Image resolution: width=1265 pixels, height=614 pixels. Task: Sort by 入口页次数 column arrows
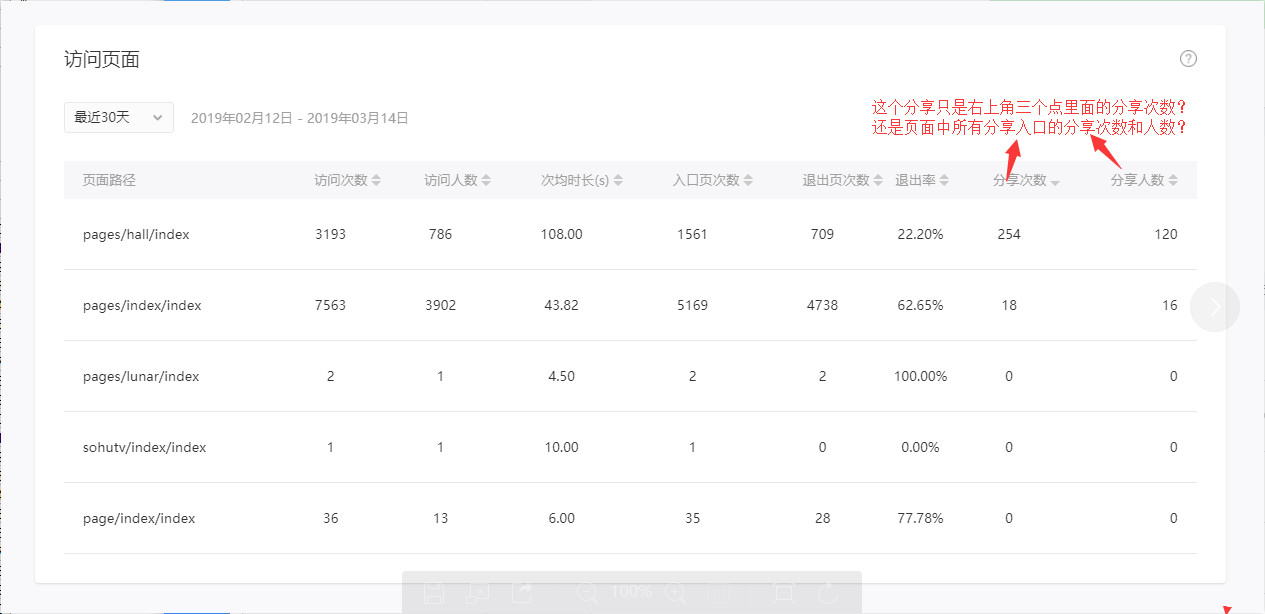point(748,181)
